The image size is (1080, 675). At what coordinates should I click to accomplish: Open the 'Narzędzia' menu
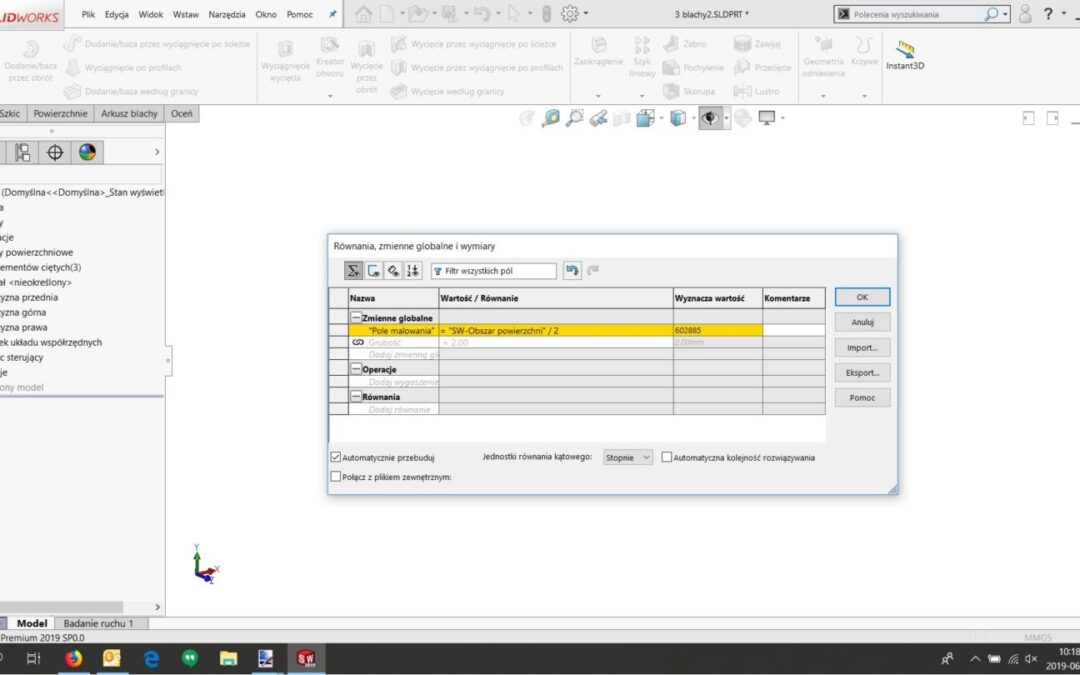tap(227, 15)
